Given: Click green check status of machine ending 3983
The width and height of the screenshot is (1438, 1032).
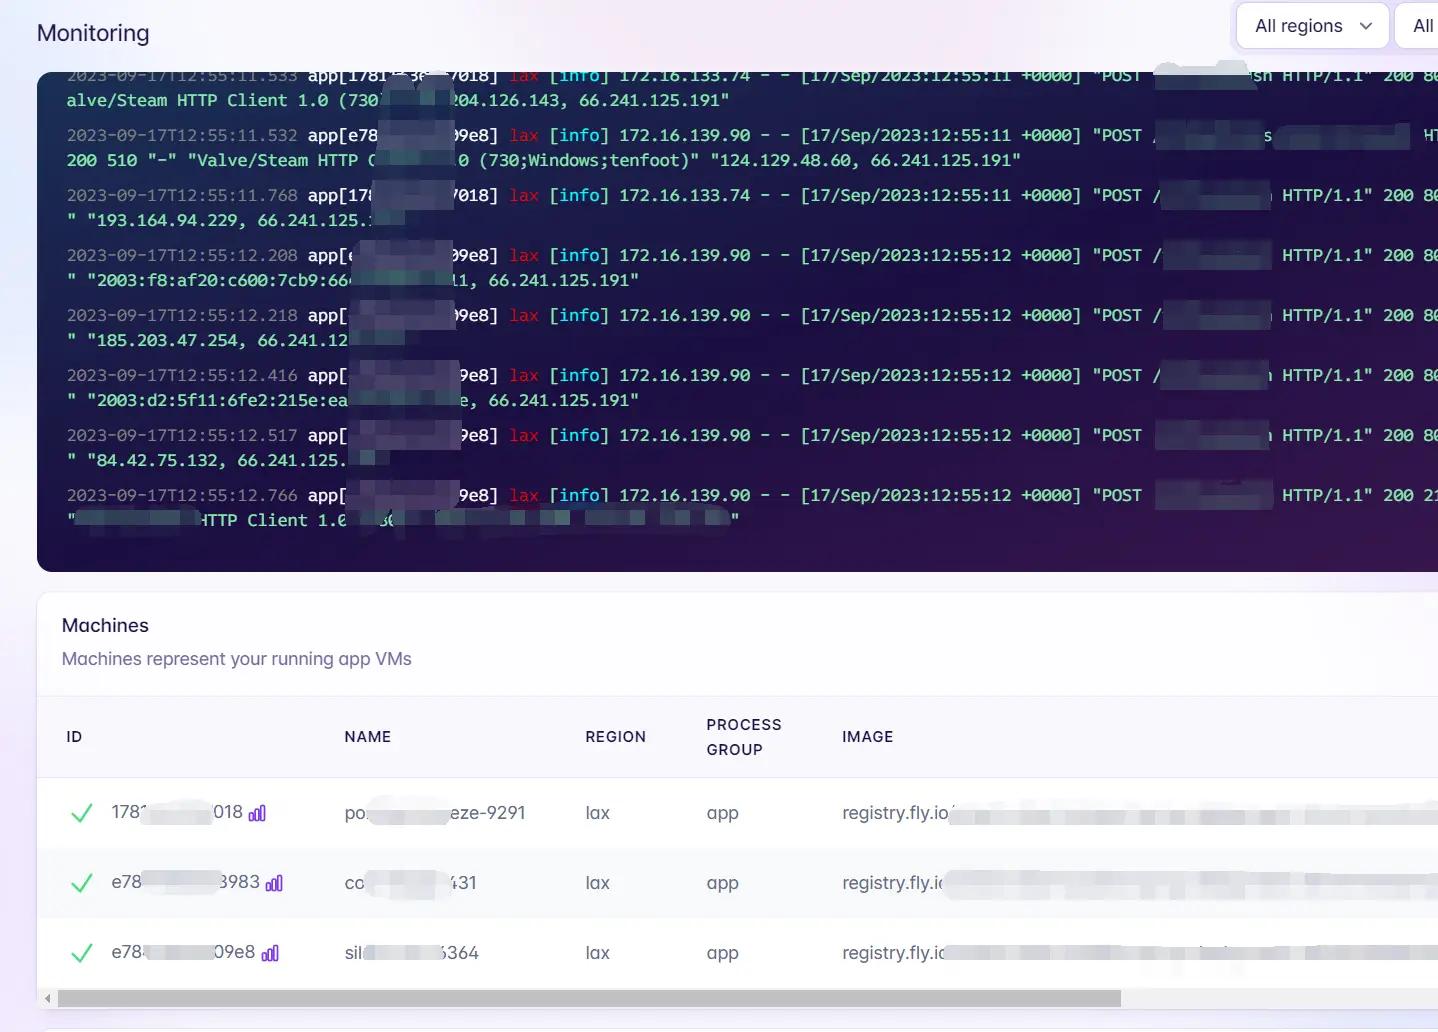Looking at the screenshot, I should pyautogui.click(x=82, y=883).
